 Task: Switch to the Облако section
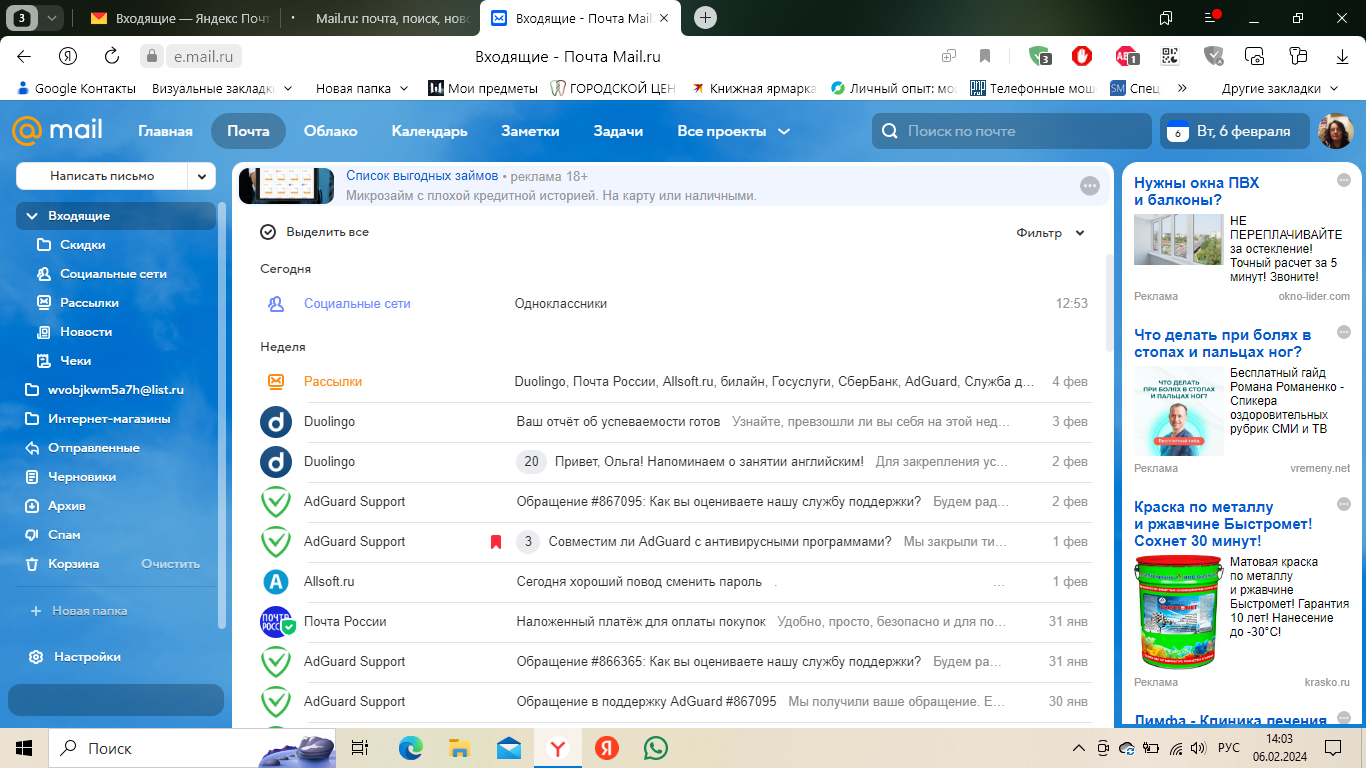(330, 130)
